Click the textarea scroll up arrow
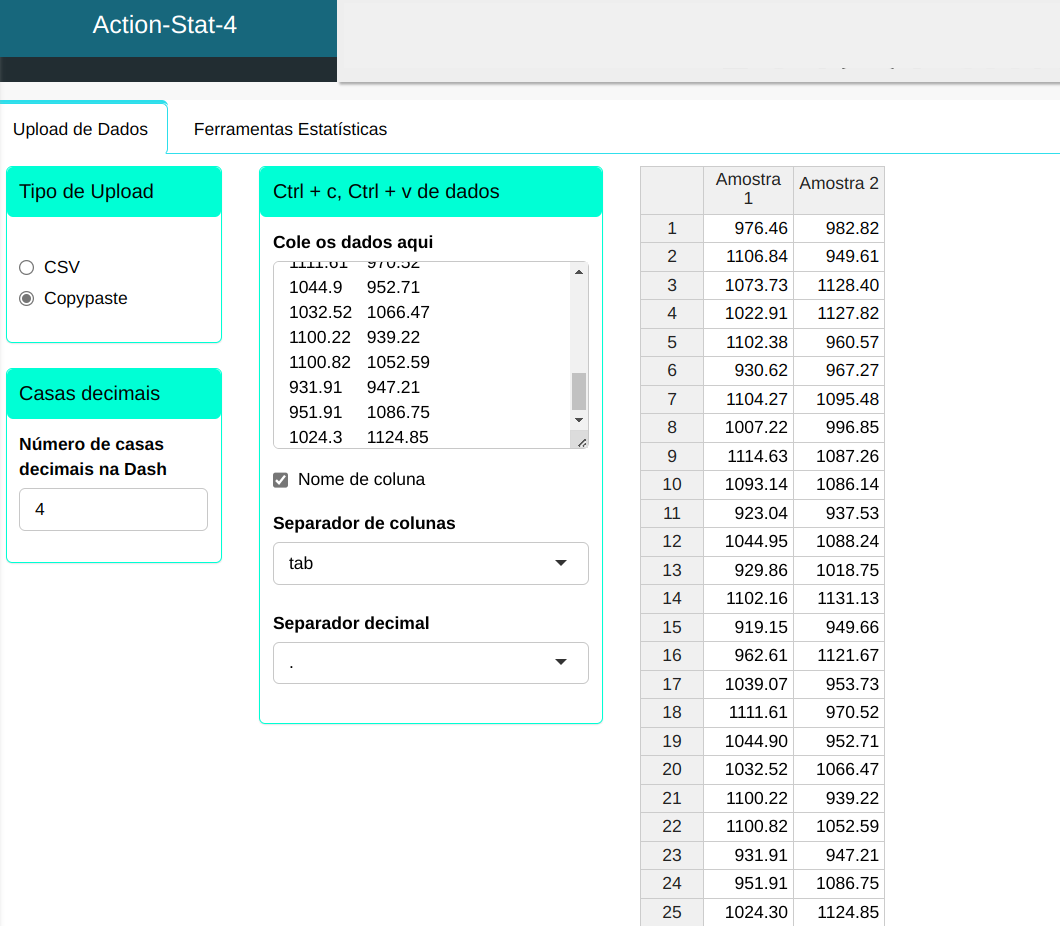Screen dimensions: 1060x926 pos(579,271)
